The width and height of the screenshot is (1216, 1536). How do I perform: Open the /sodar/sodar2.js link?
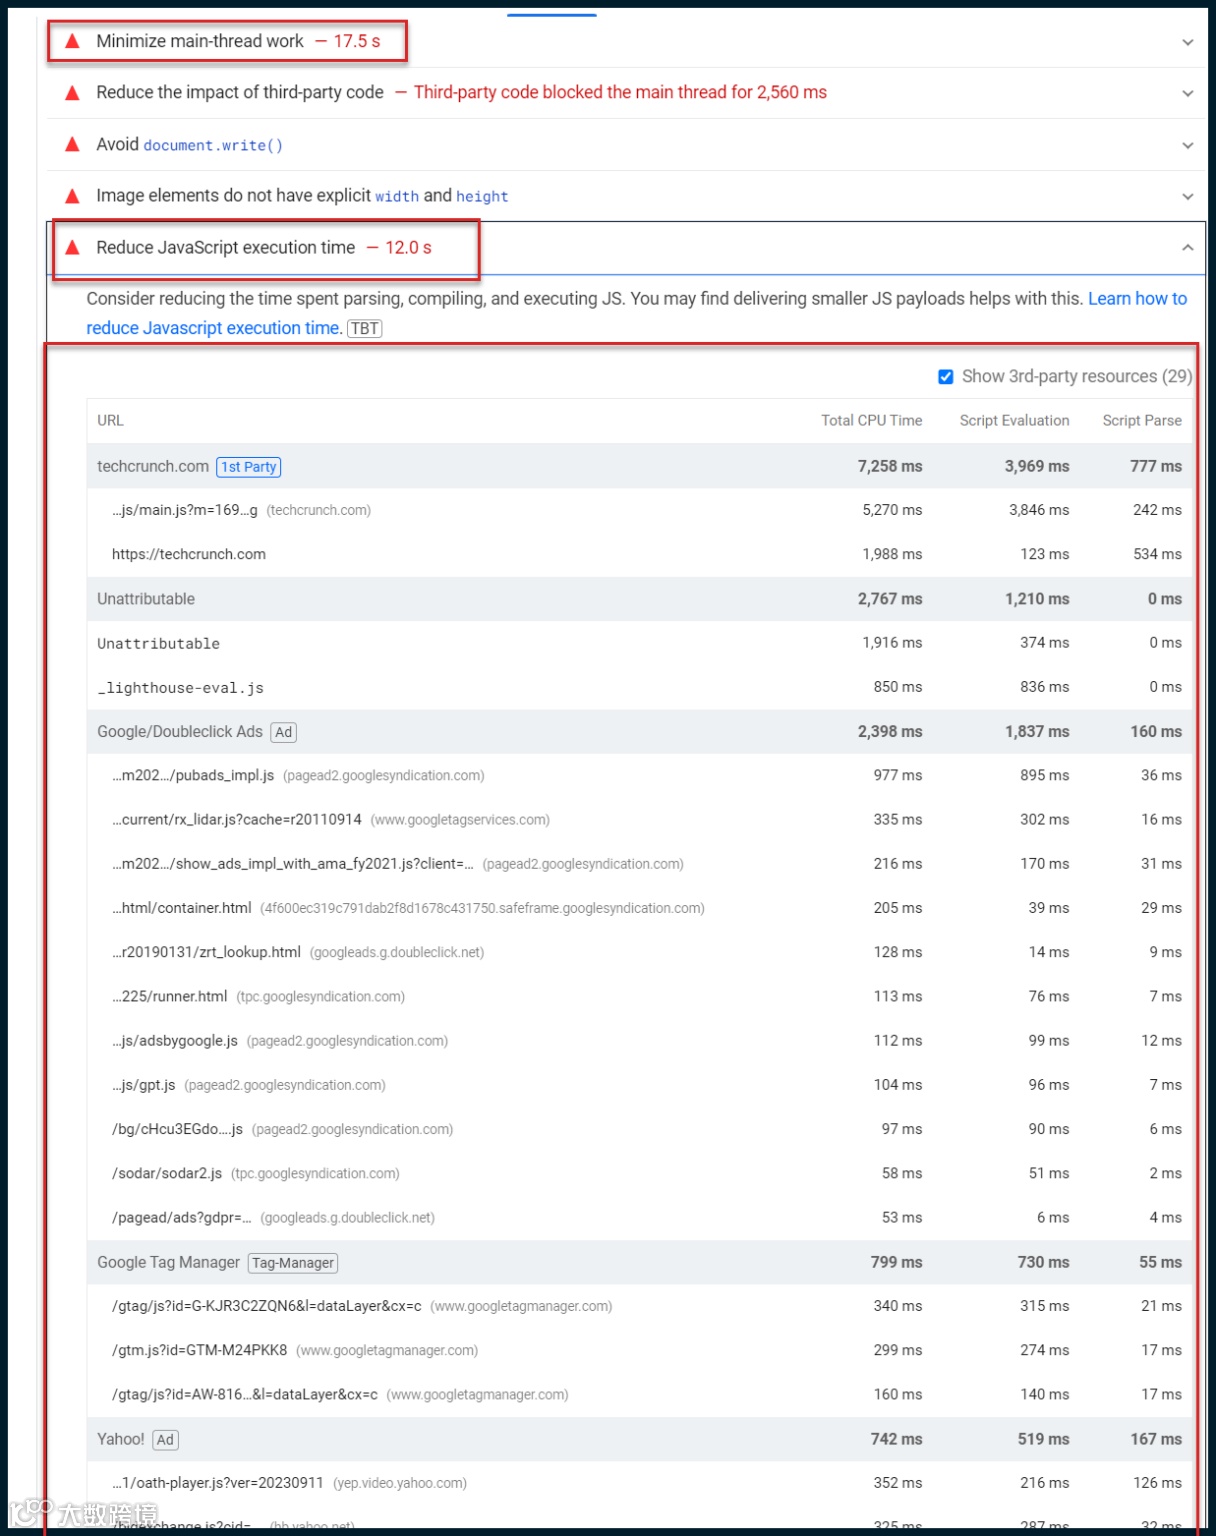tap(167, 1173)
